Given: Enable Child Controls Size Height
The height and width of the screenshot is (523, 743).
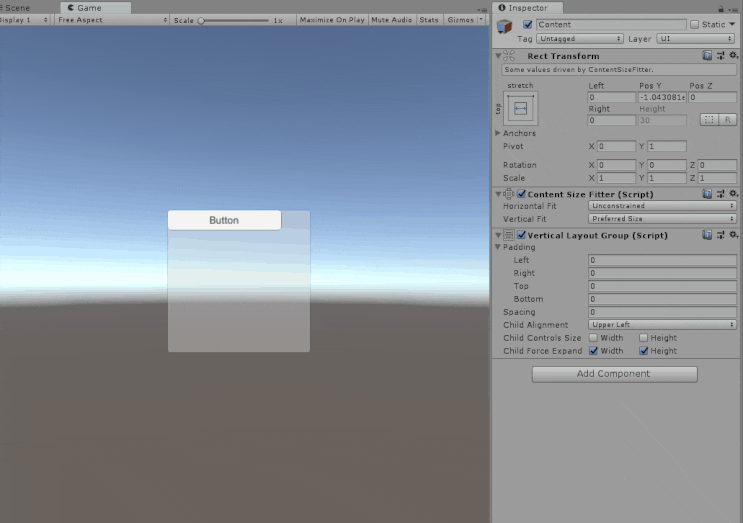Looking at the screenshot, I should click(x=643, y=338).
